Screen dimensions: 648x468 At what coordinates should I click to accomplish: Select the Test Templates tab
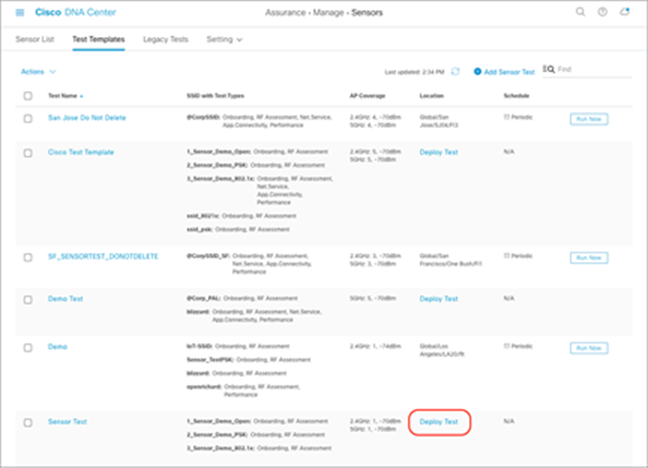(x=98, y=39)
